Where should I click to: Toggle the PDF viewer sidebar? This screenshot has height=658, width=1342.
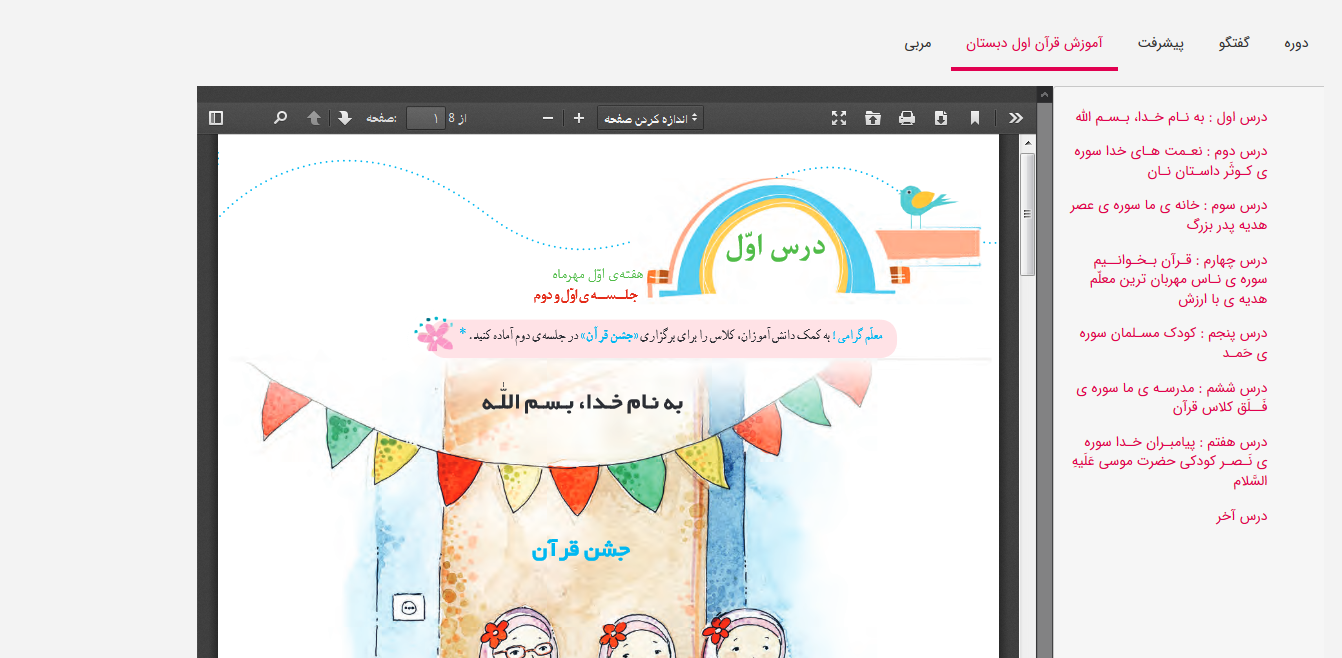pyautogui.click(x=216, y=118)
